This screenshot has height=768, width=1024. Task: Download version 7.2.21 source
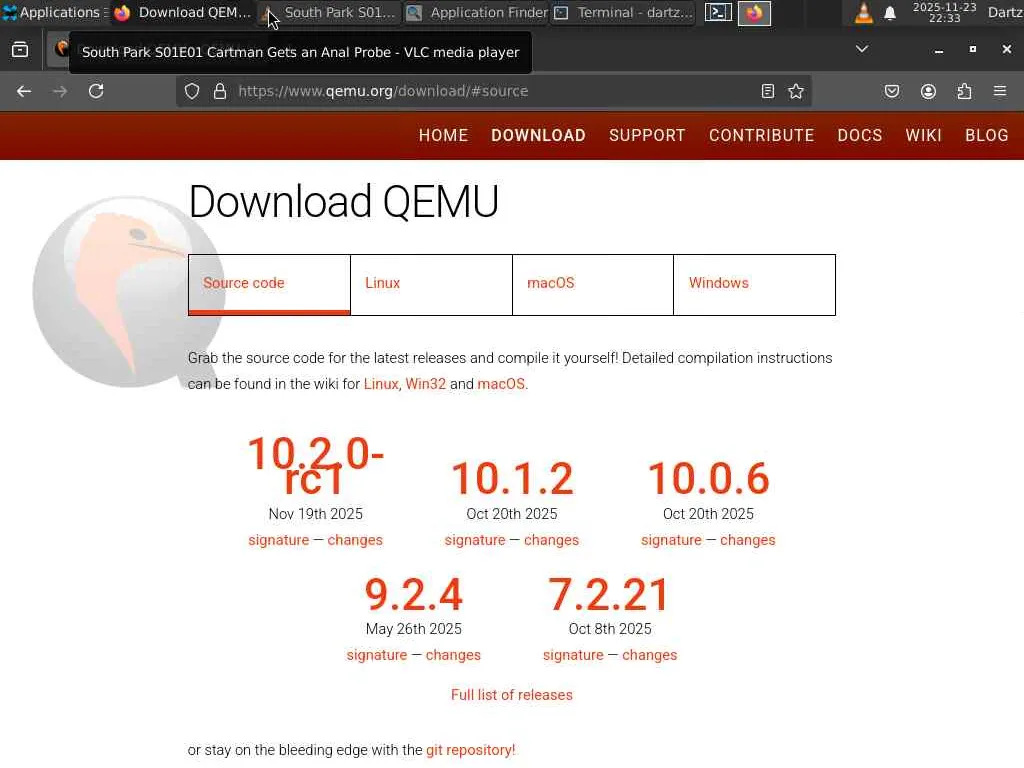610,594
